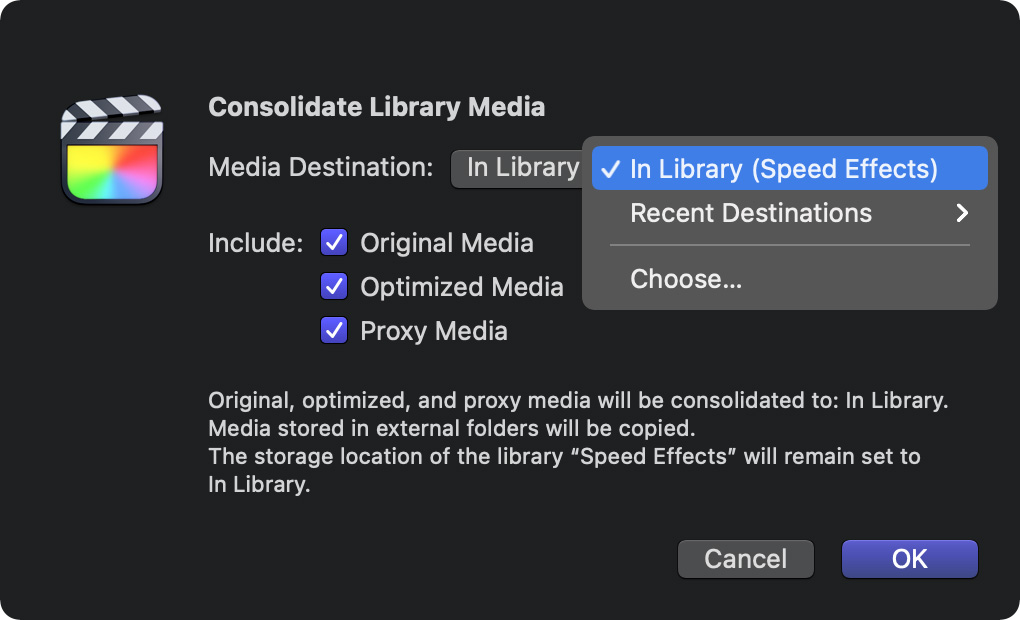
Task: Open the Recent Destinations menu entry
Action: coord(790,213)
